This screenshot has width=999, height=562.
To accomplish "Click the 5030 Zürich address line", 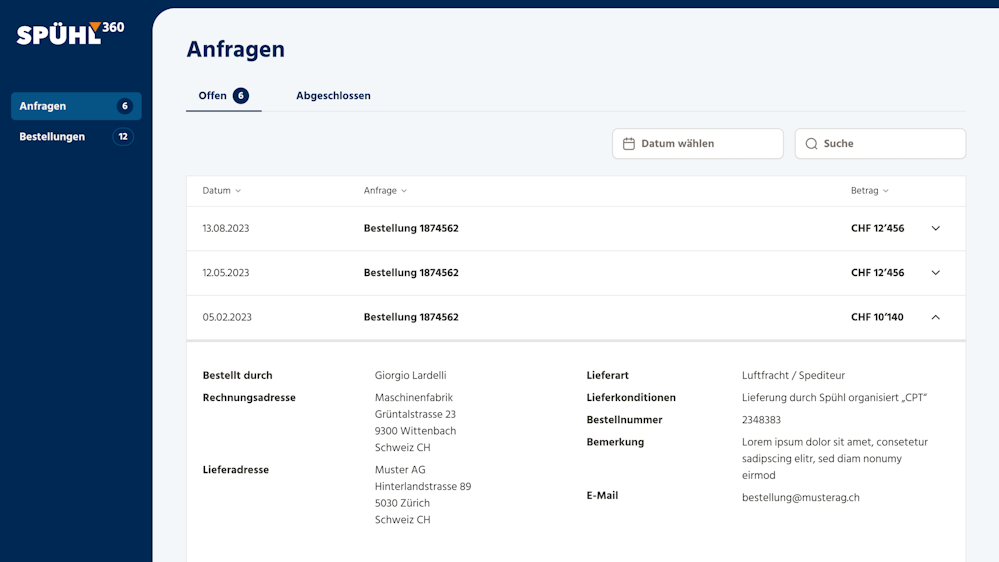I will pyautogui.click(x=401, y=503).
